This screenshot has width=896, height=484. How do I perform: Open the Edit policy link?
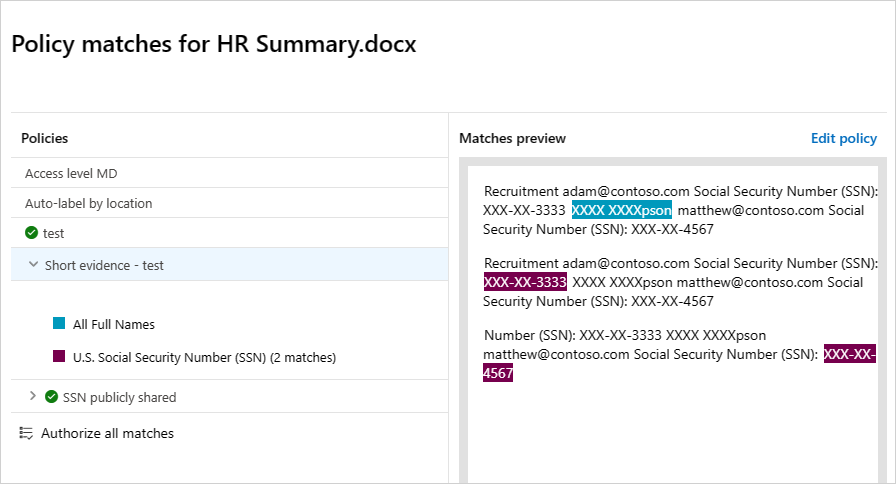(x=843, y=138)
